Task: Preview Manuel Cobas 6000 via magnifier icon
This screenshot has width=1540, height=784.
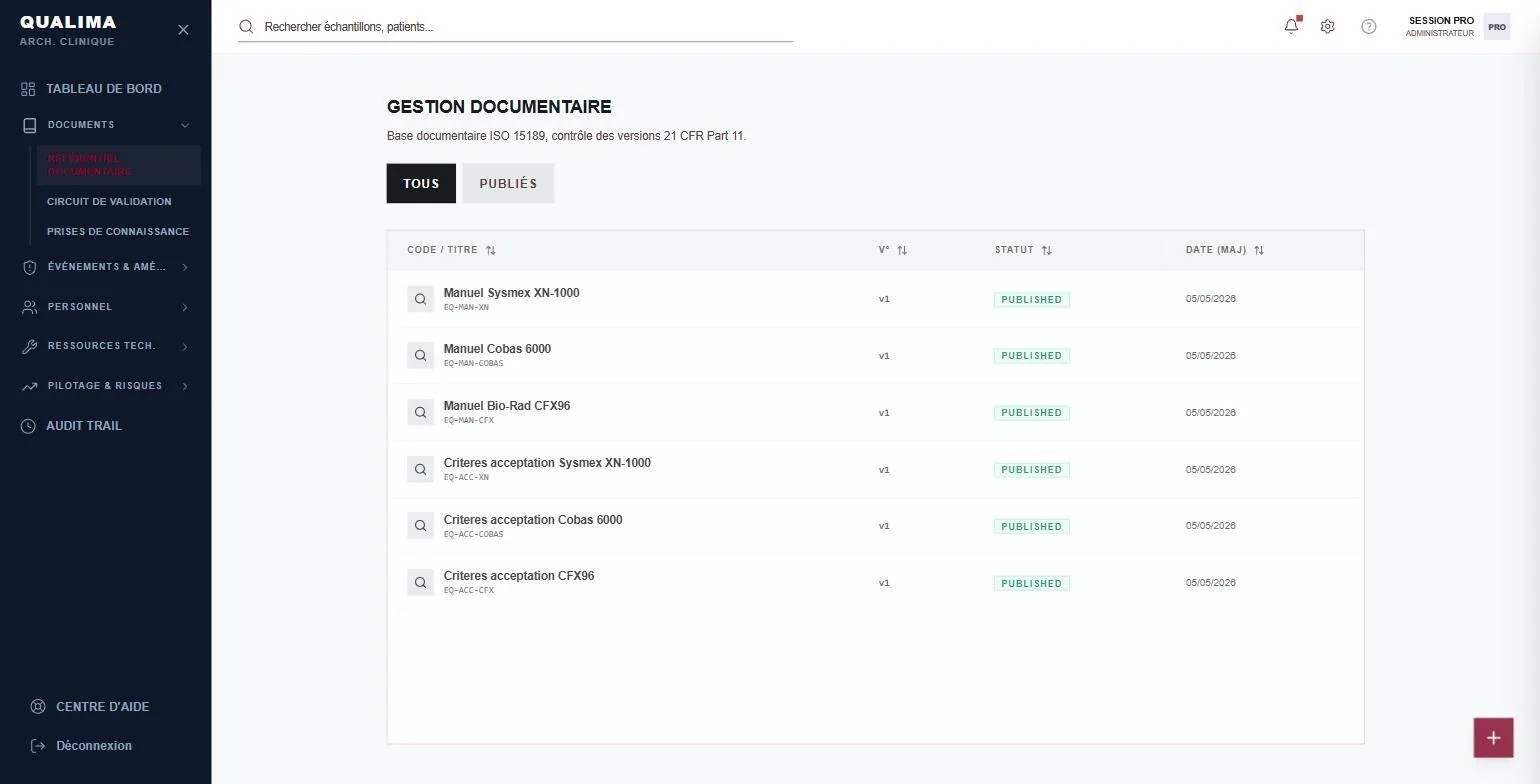Action: pos(420,355)
